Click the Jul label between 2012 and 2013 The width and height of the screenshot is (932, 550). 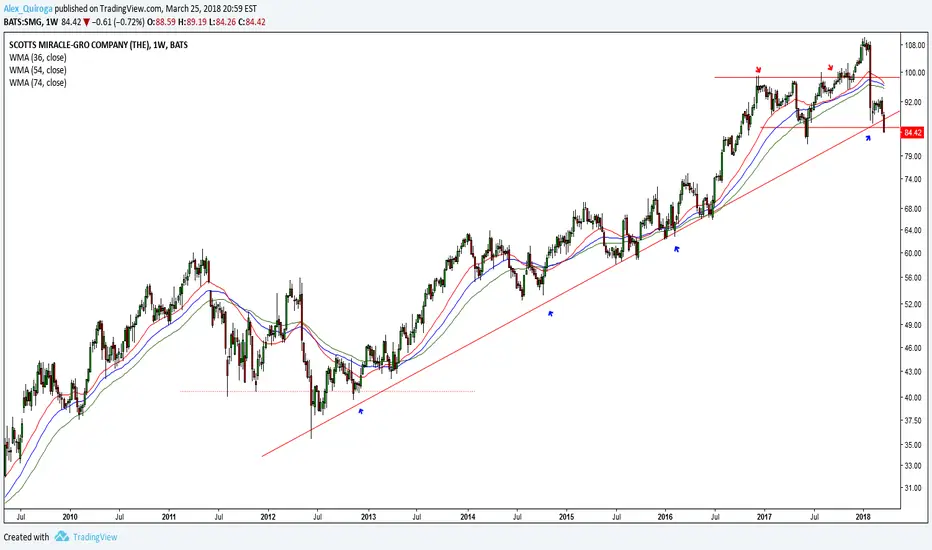318,517
